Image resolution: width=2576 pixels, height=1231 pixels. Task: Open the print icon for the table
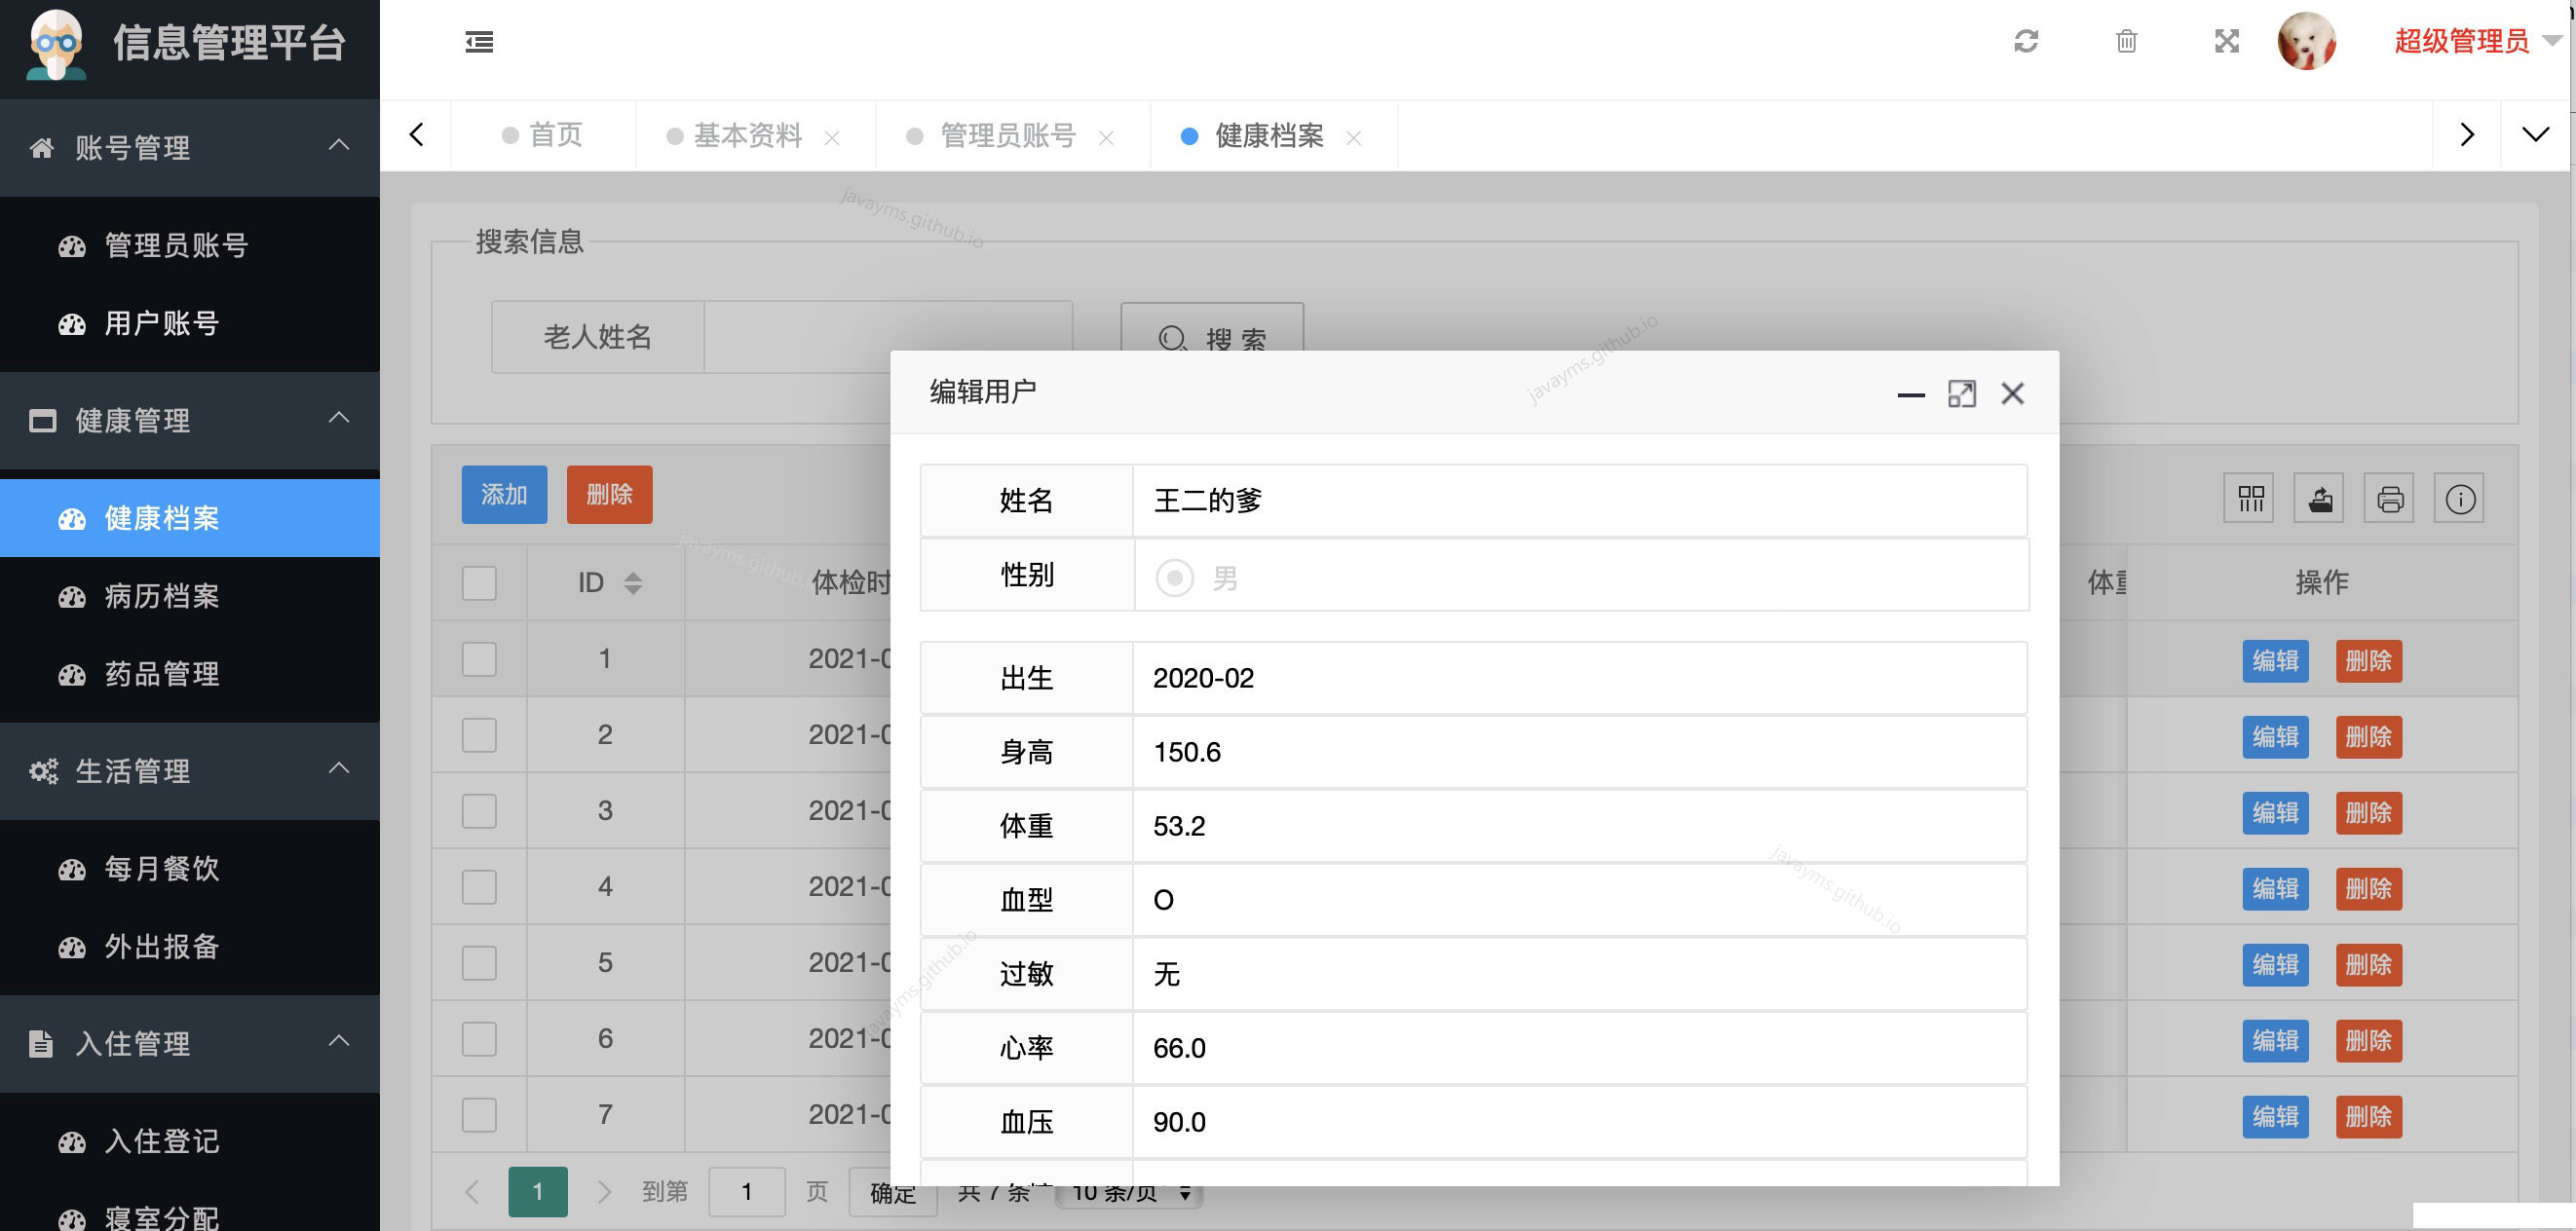coord(2390,497)
